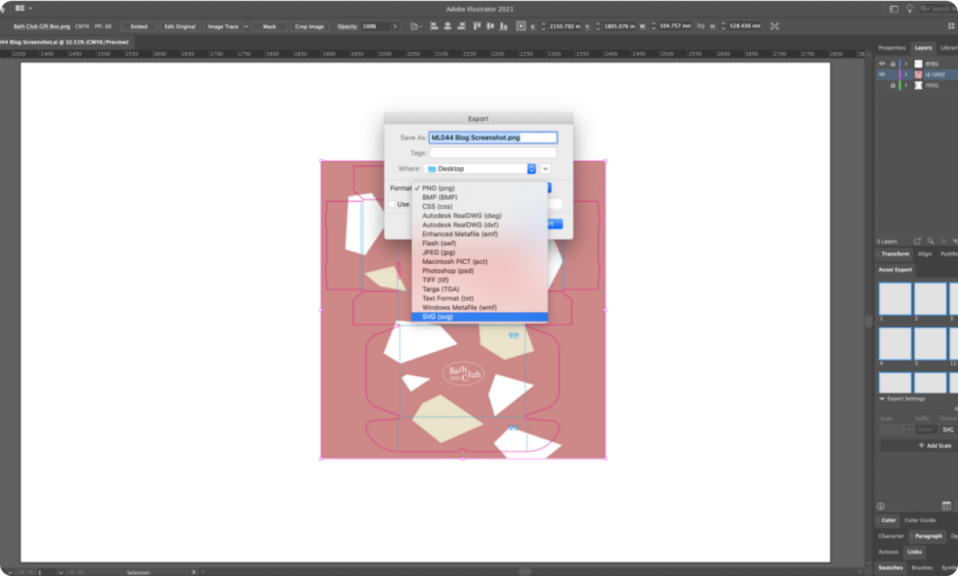Choose JPEG (jpg) format option
Image resolution: width=958 pixels, height=576 pixels.
pos(480,252)
